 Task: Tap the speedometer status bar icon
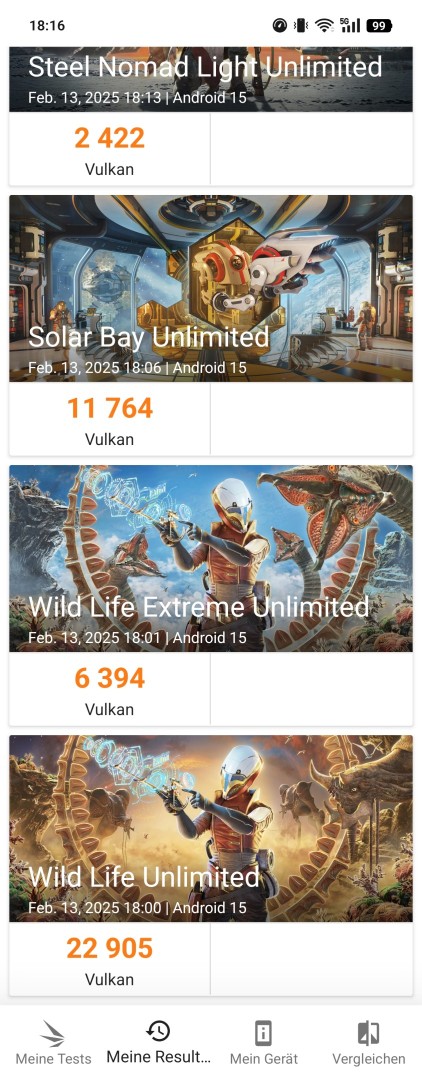point(279,25)
